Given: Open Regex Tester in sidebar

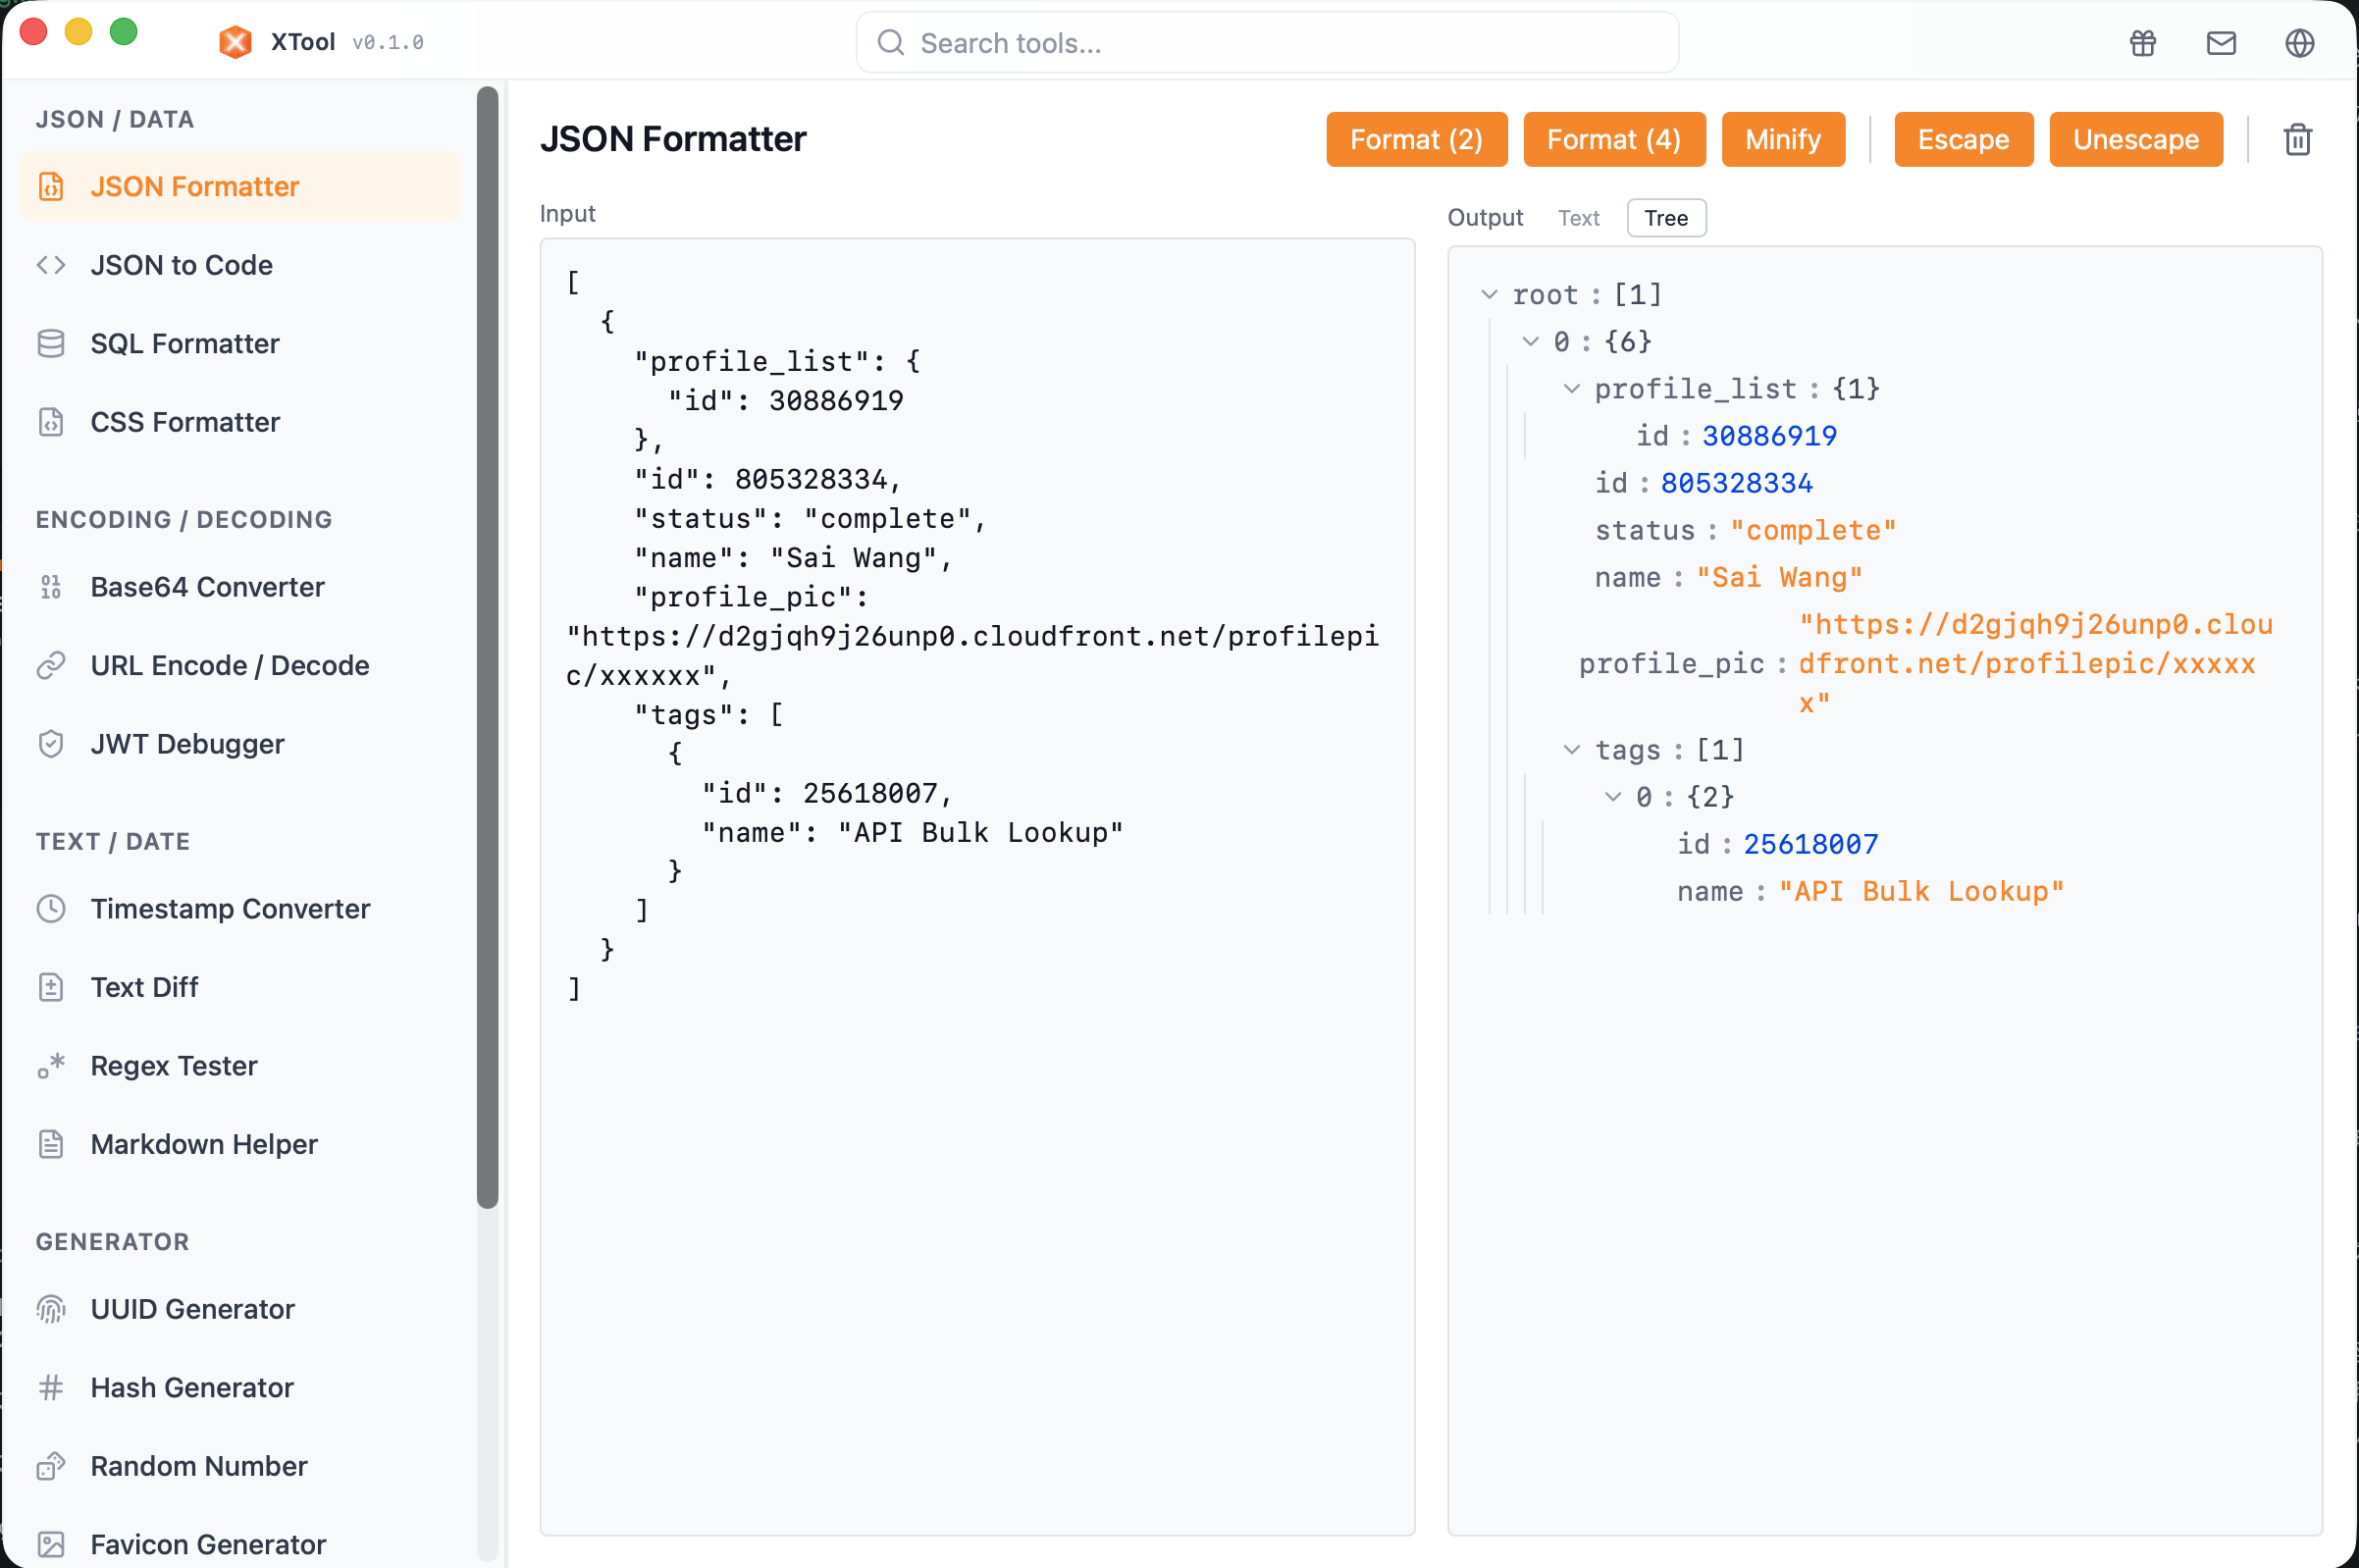Looking at the screenshot, I should pos(174,1066).
